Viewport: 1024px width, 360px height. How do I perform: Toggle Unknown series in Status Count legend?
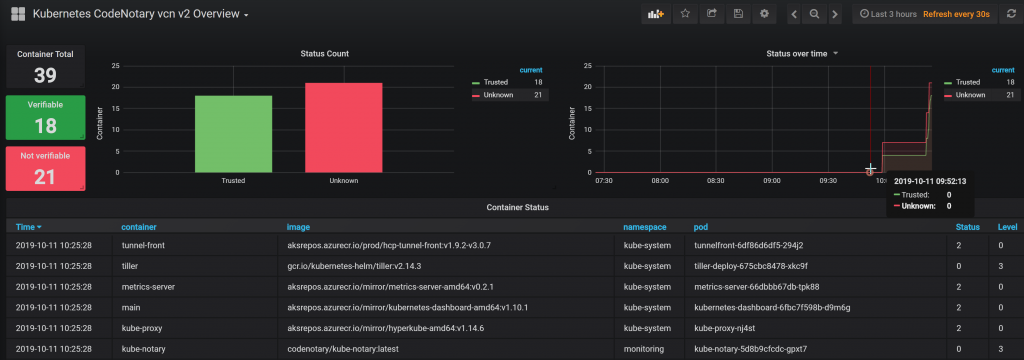click(498, 95)
